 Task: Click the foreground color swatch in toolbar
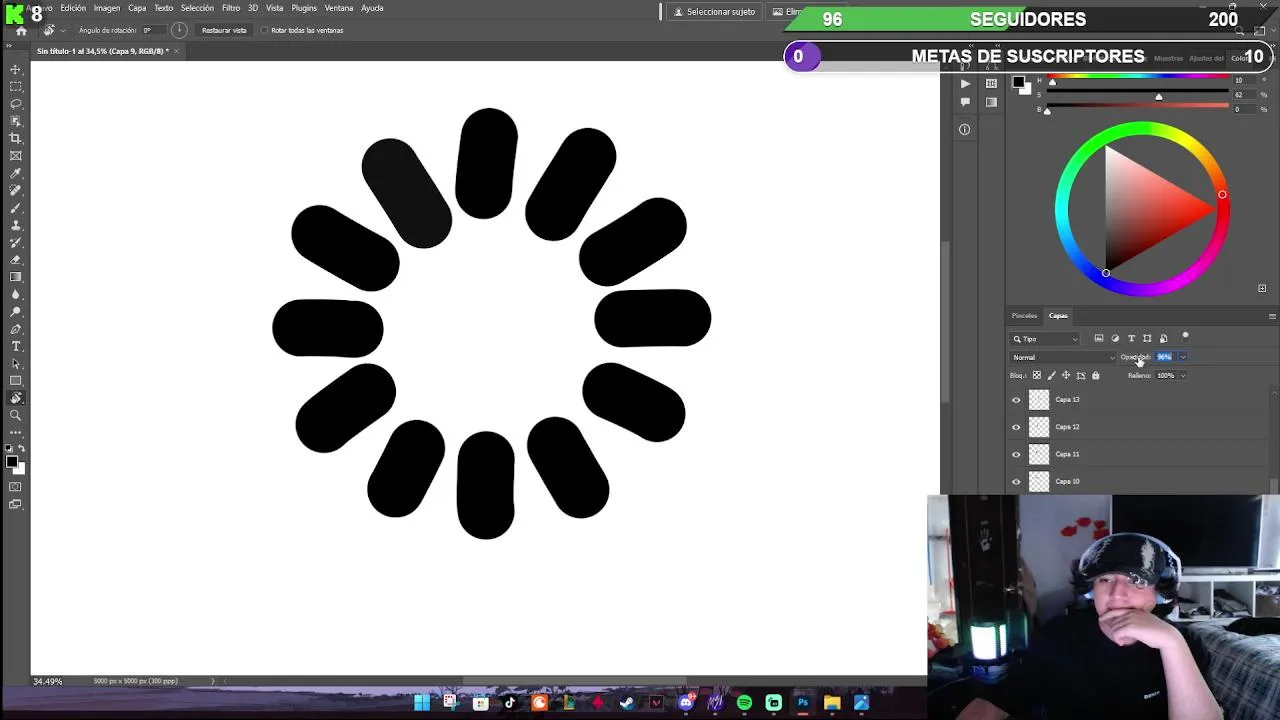coord(13,461)
